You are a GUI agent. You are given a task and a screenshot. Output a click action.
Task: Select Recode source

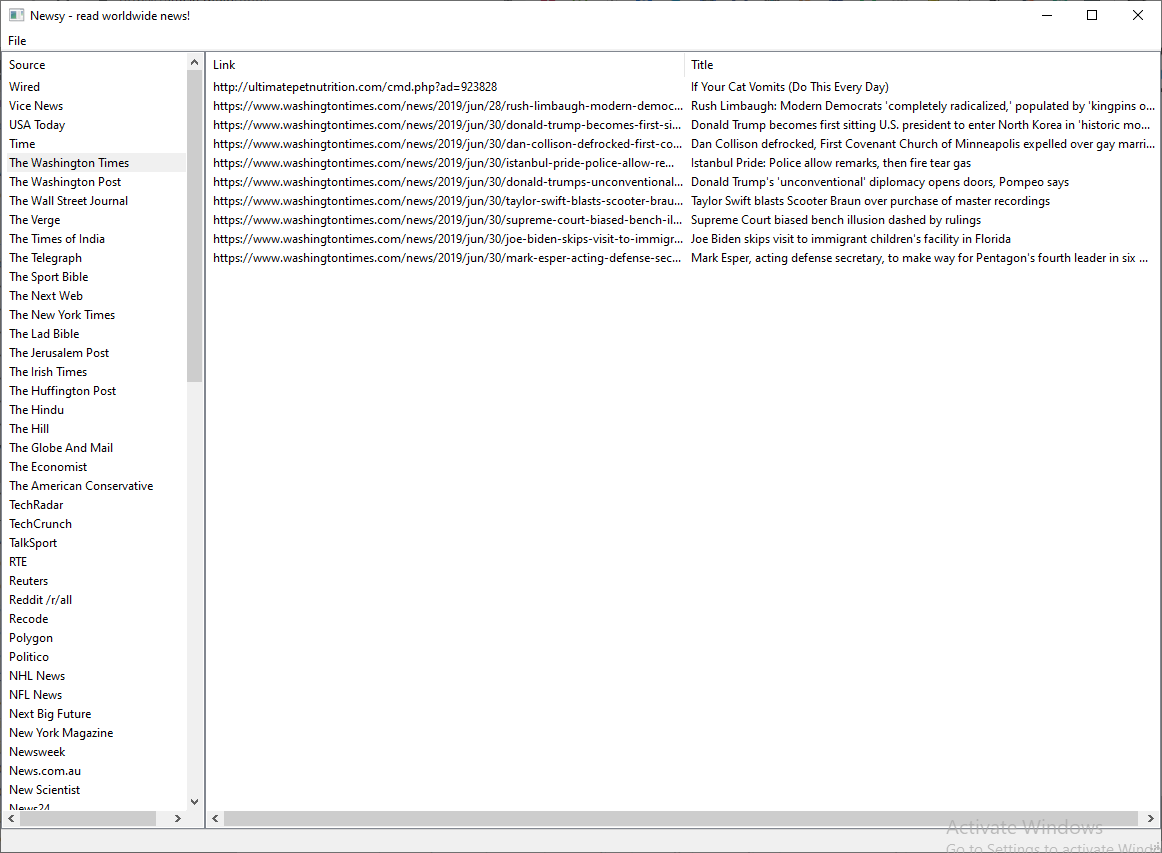click(x=28, y=620)
